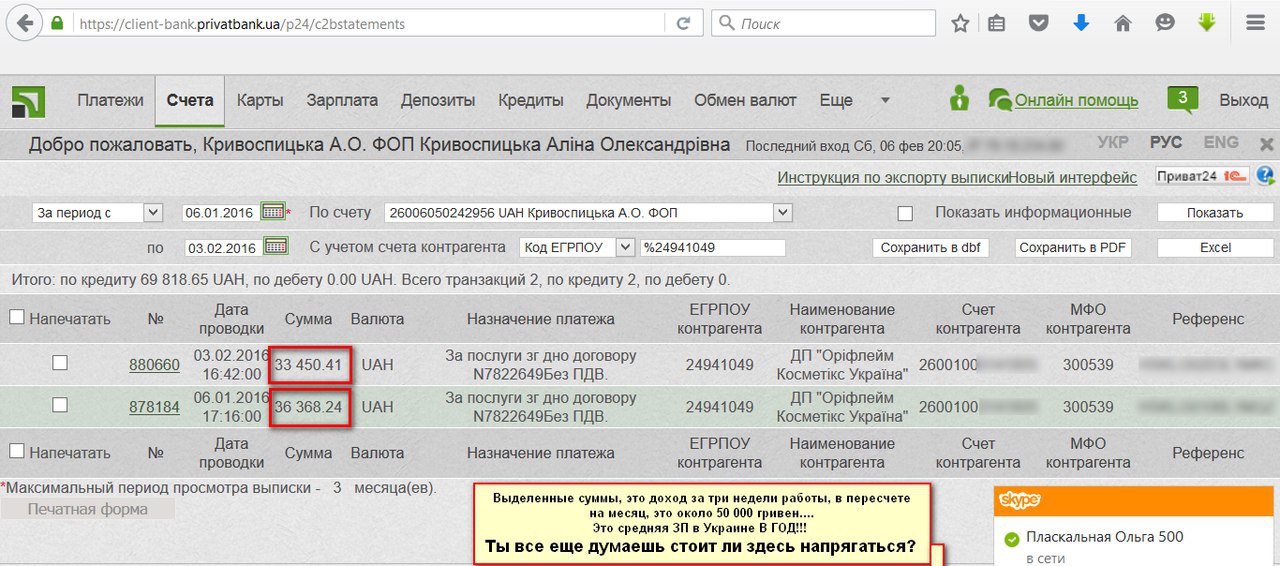Open the account selection dropdown
The image size is (1280, 566).
pyautogui.click(x=783, y=212)
